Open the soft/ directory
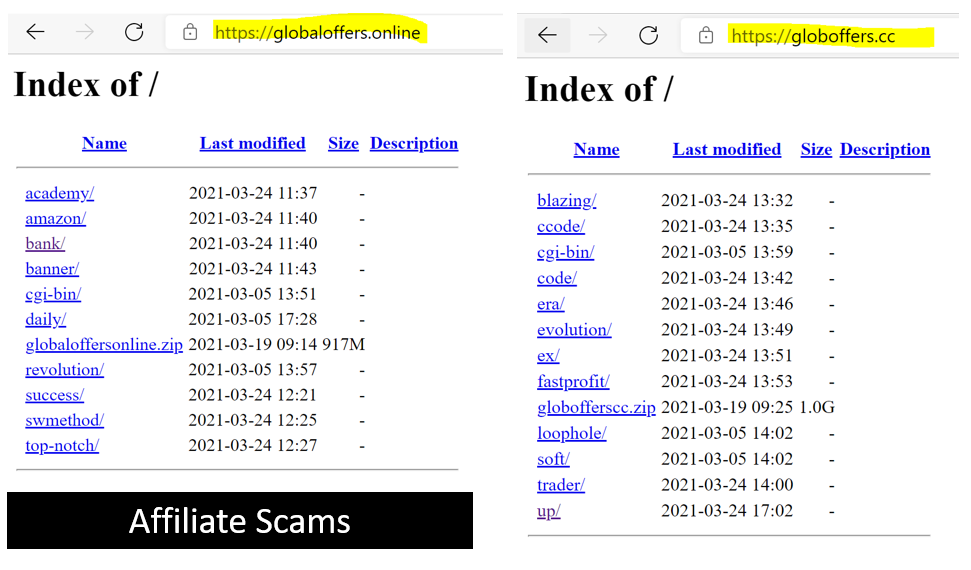This screenshot has width=971, height=570. [x=553, y=459]
